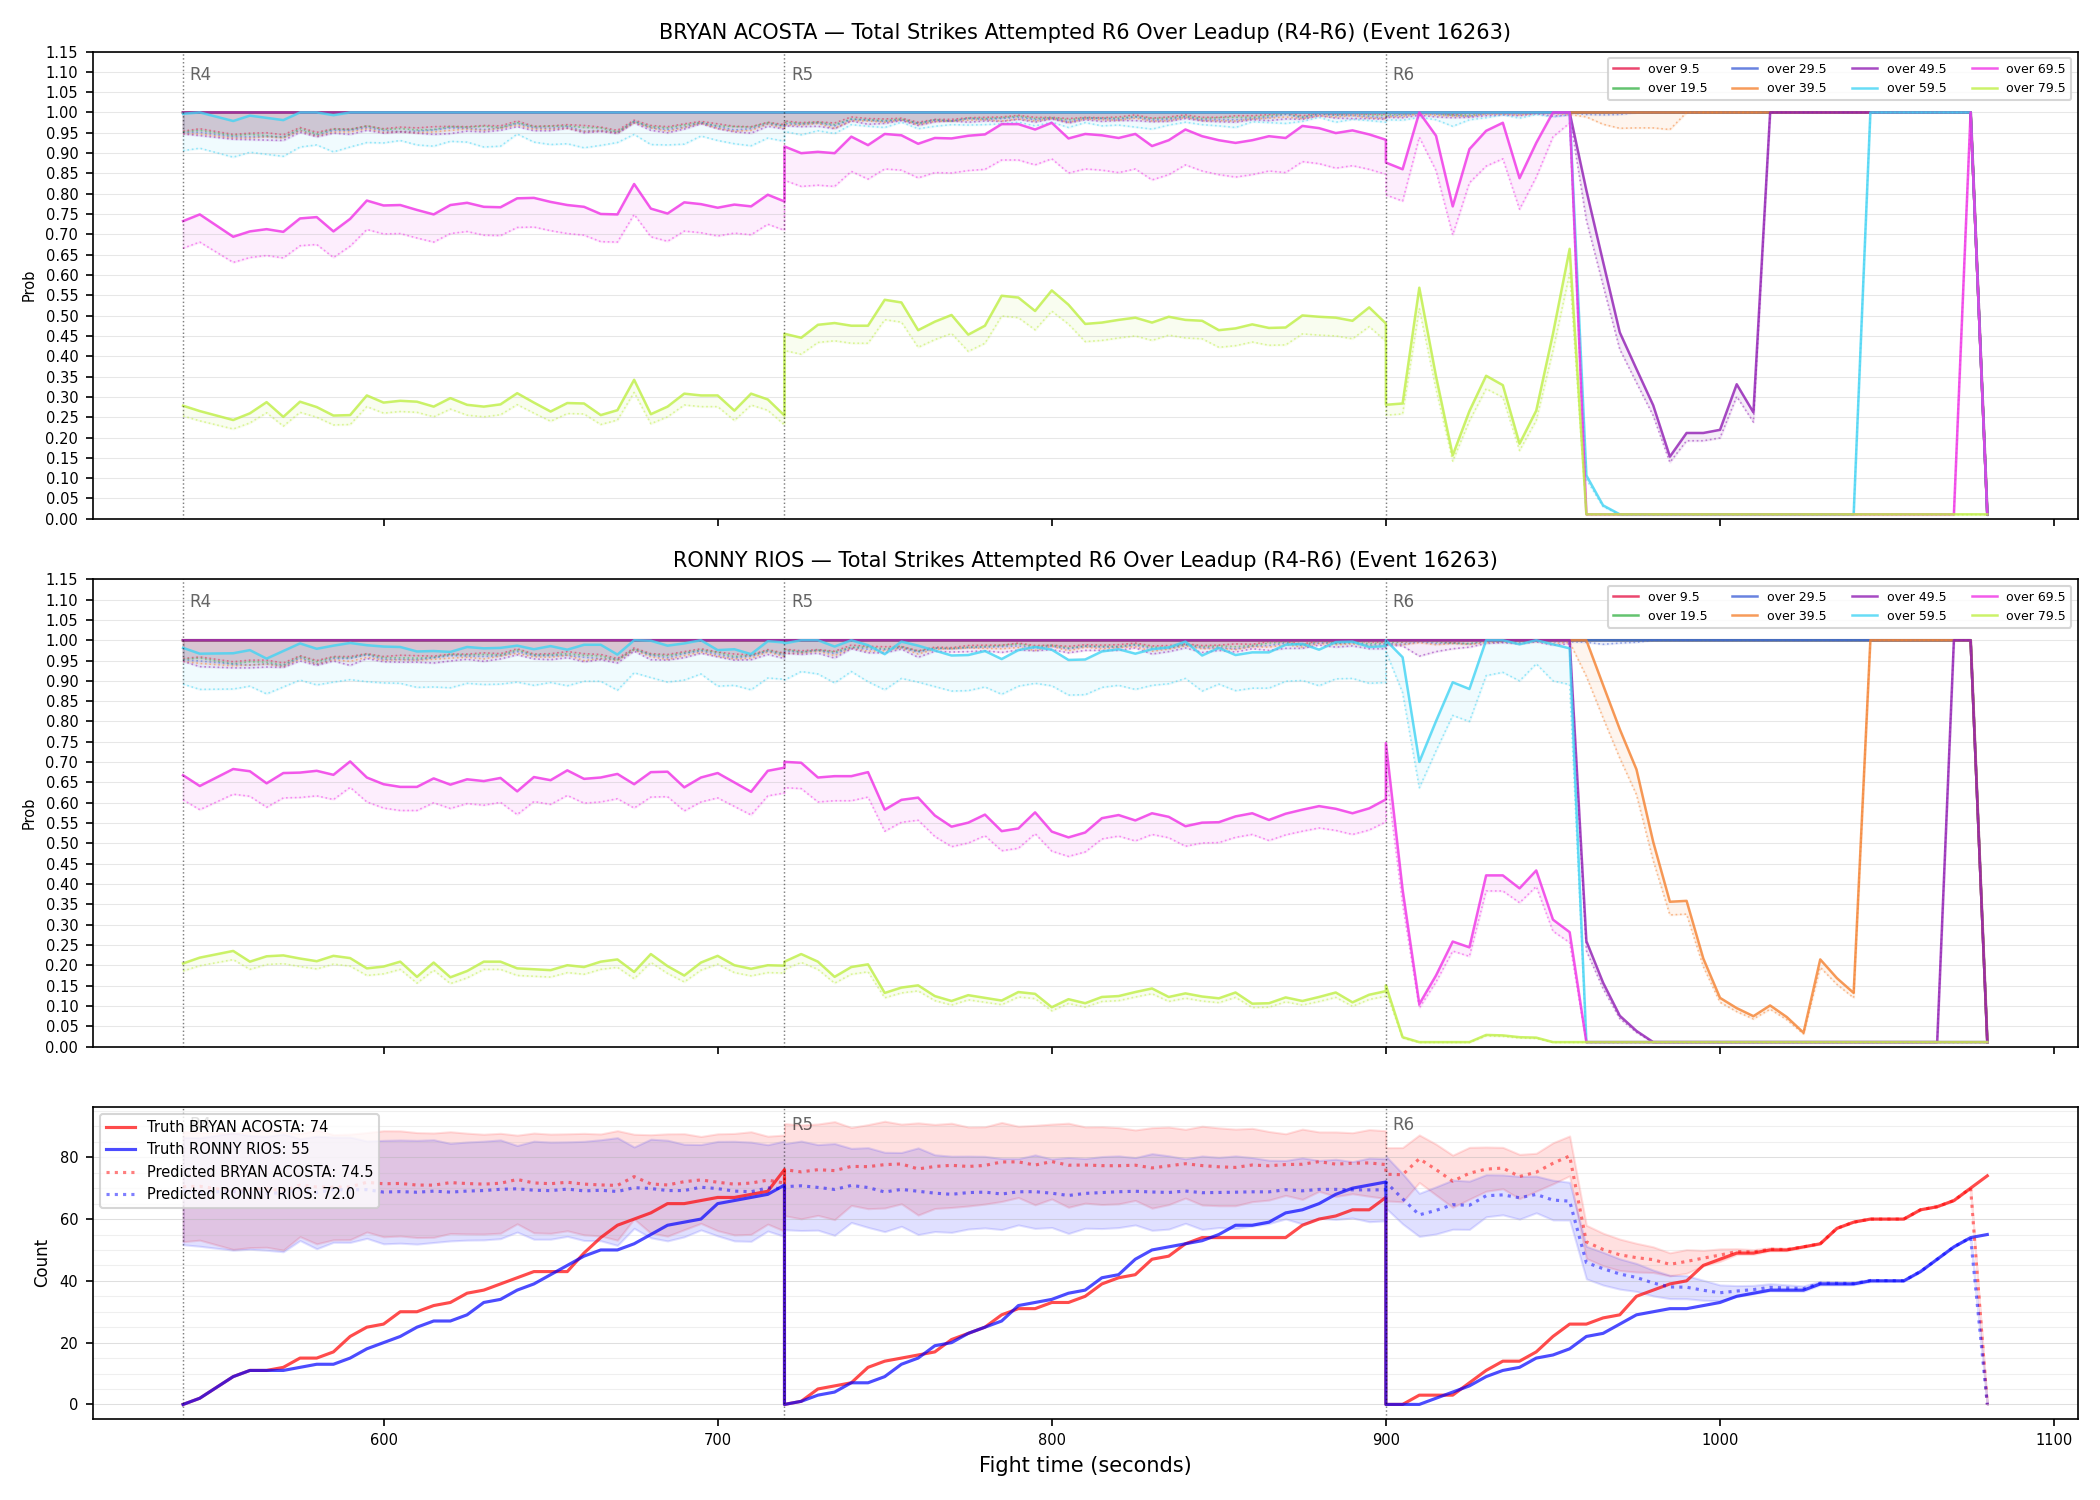Click the 800 tick on the time axis
The height and width of the screenshot is (1500, 2100).
point(1052,1439)
